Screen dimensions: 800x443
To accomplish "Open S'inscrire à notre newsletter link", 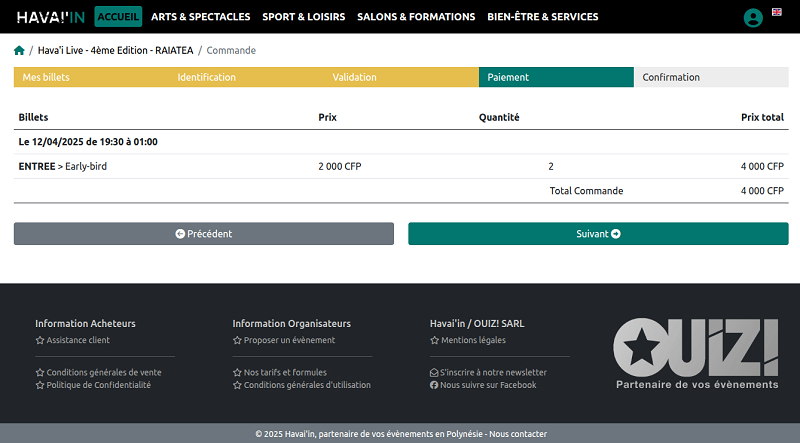I will click(493, 372).
